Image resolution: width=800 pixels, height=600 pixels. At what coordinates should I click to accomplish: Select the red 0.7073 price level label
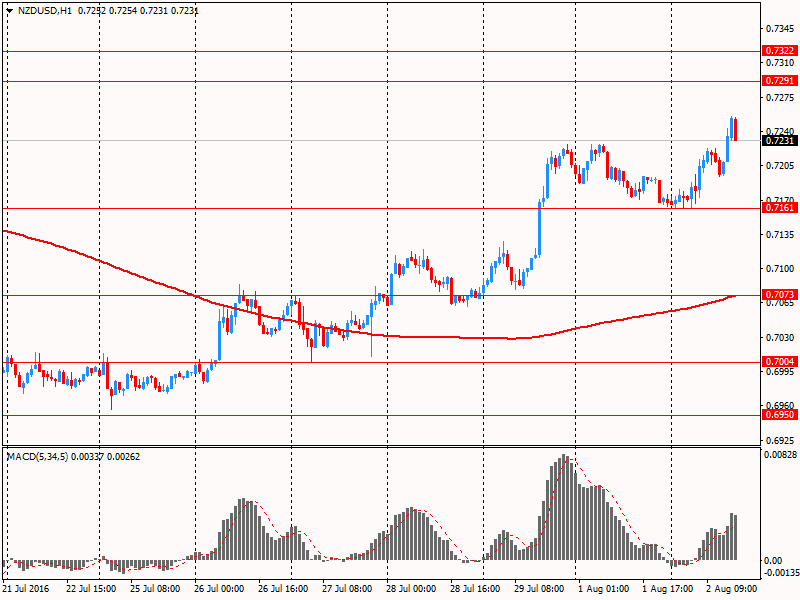click(x=780, y=294)
